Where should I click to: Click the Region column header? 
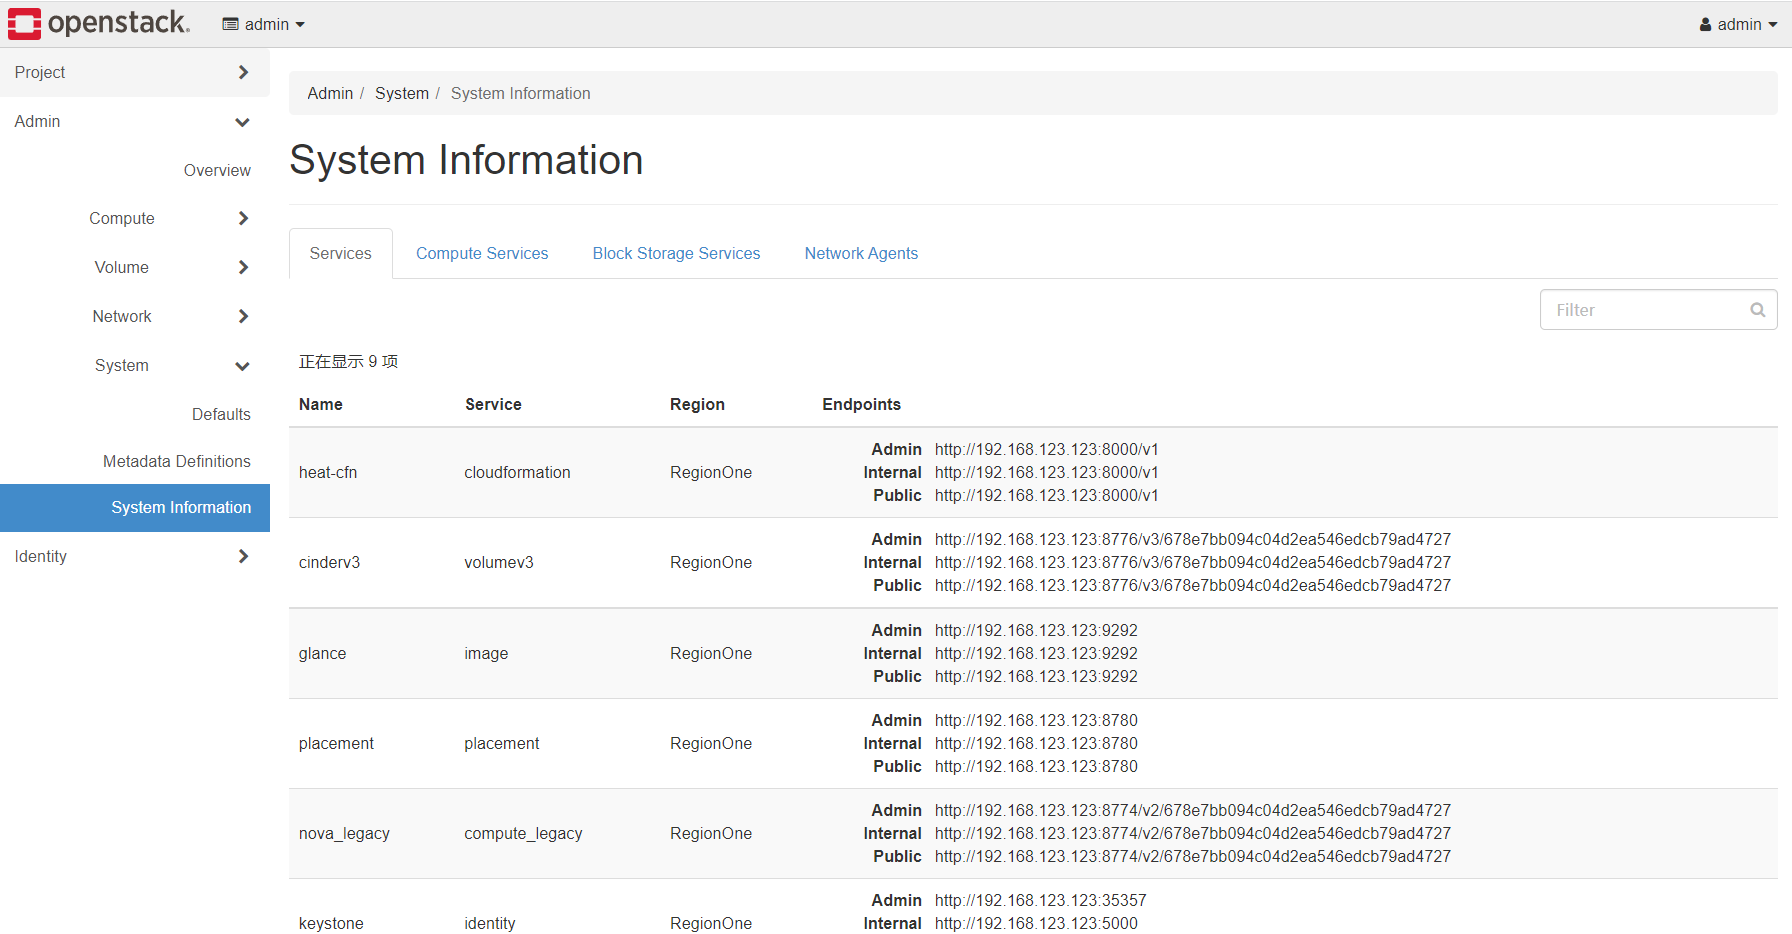click(697, 404)
